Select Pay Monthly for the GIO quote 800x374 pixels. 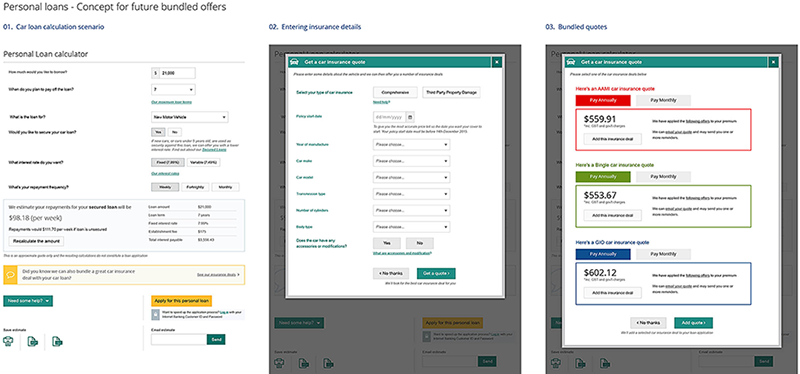(663, 254)
